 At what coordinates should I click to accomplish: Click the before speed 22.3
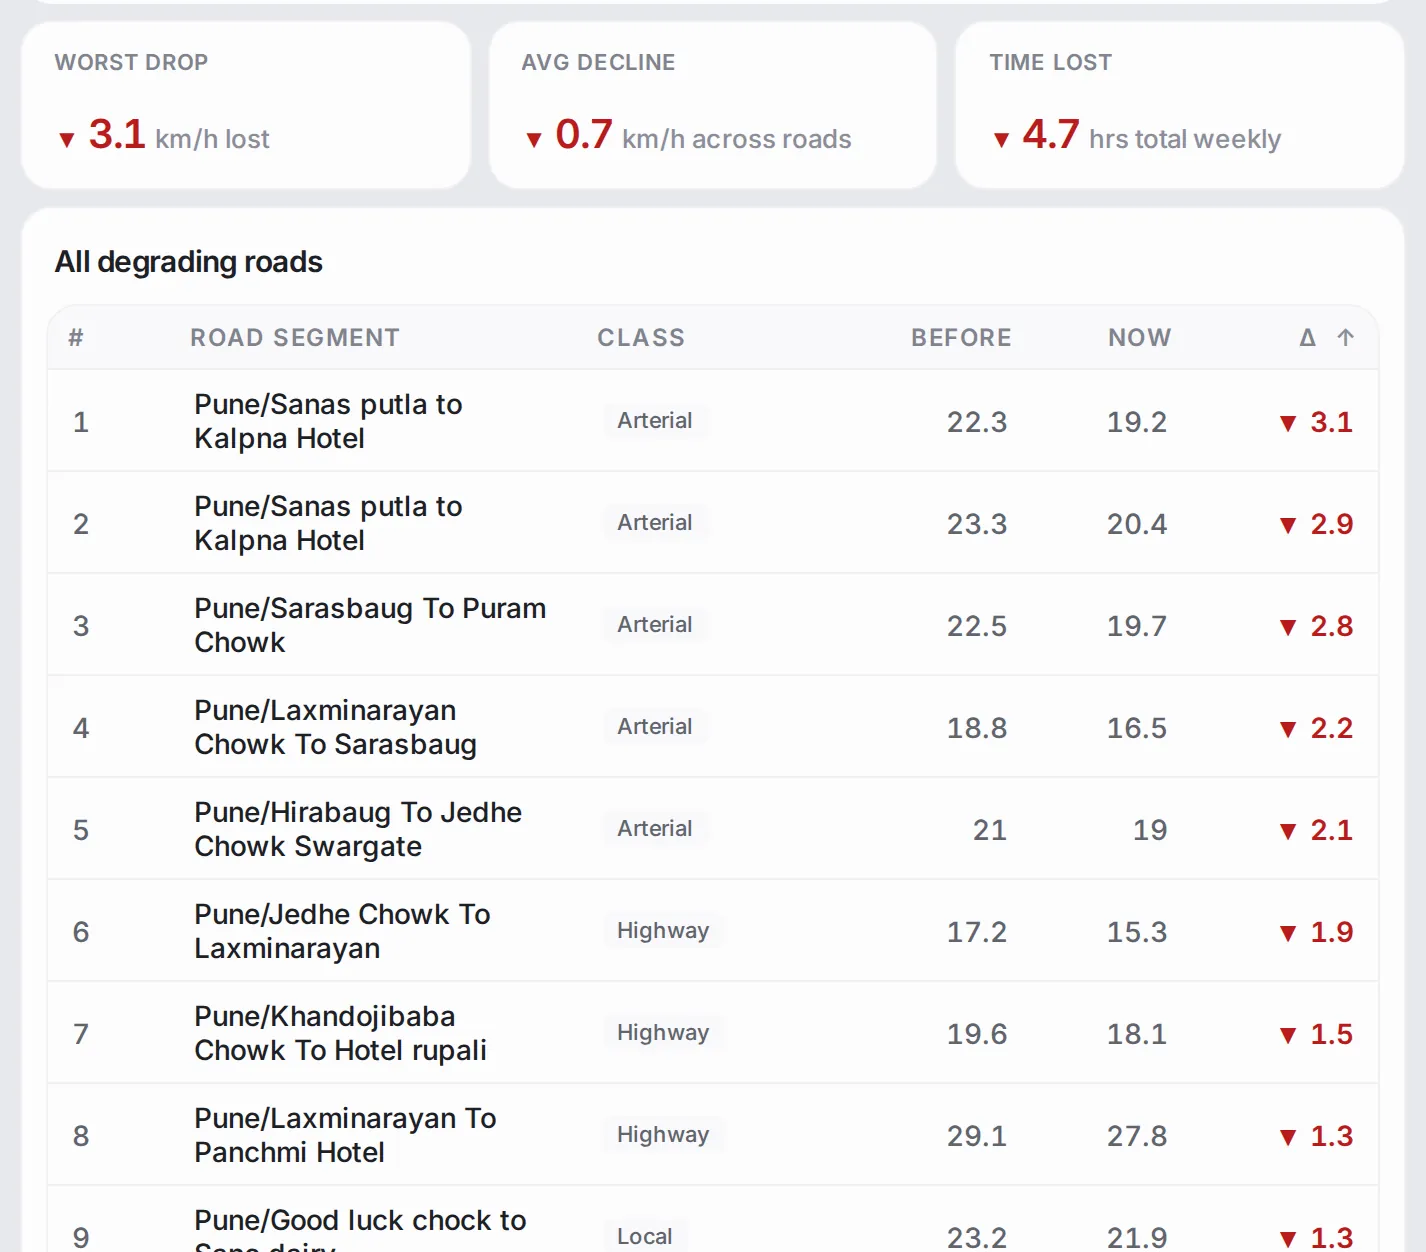(977, 422)
